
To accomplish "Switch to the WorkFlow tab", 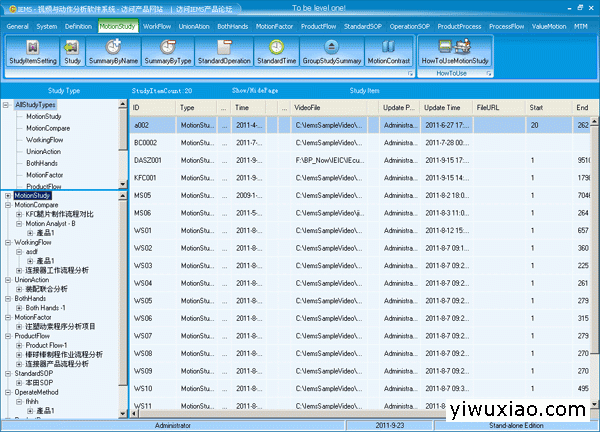I will click(157, 26).
